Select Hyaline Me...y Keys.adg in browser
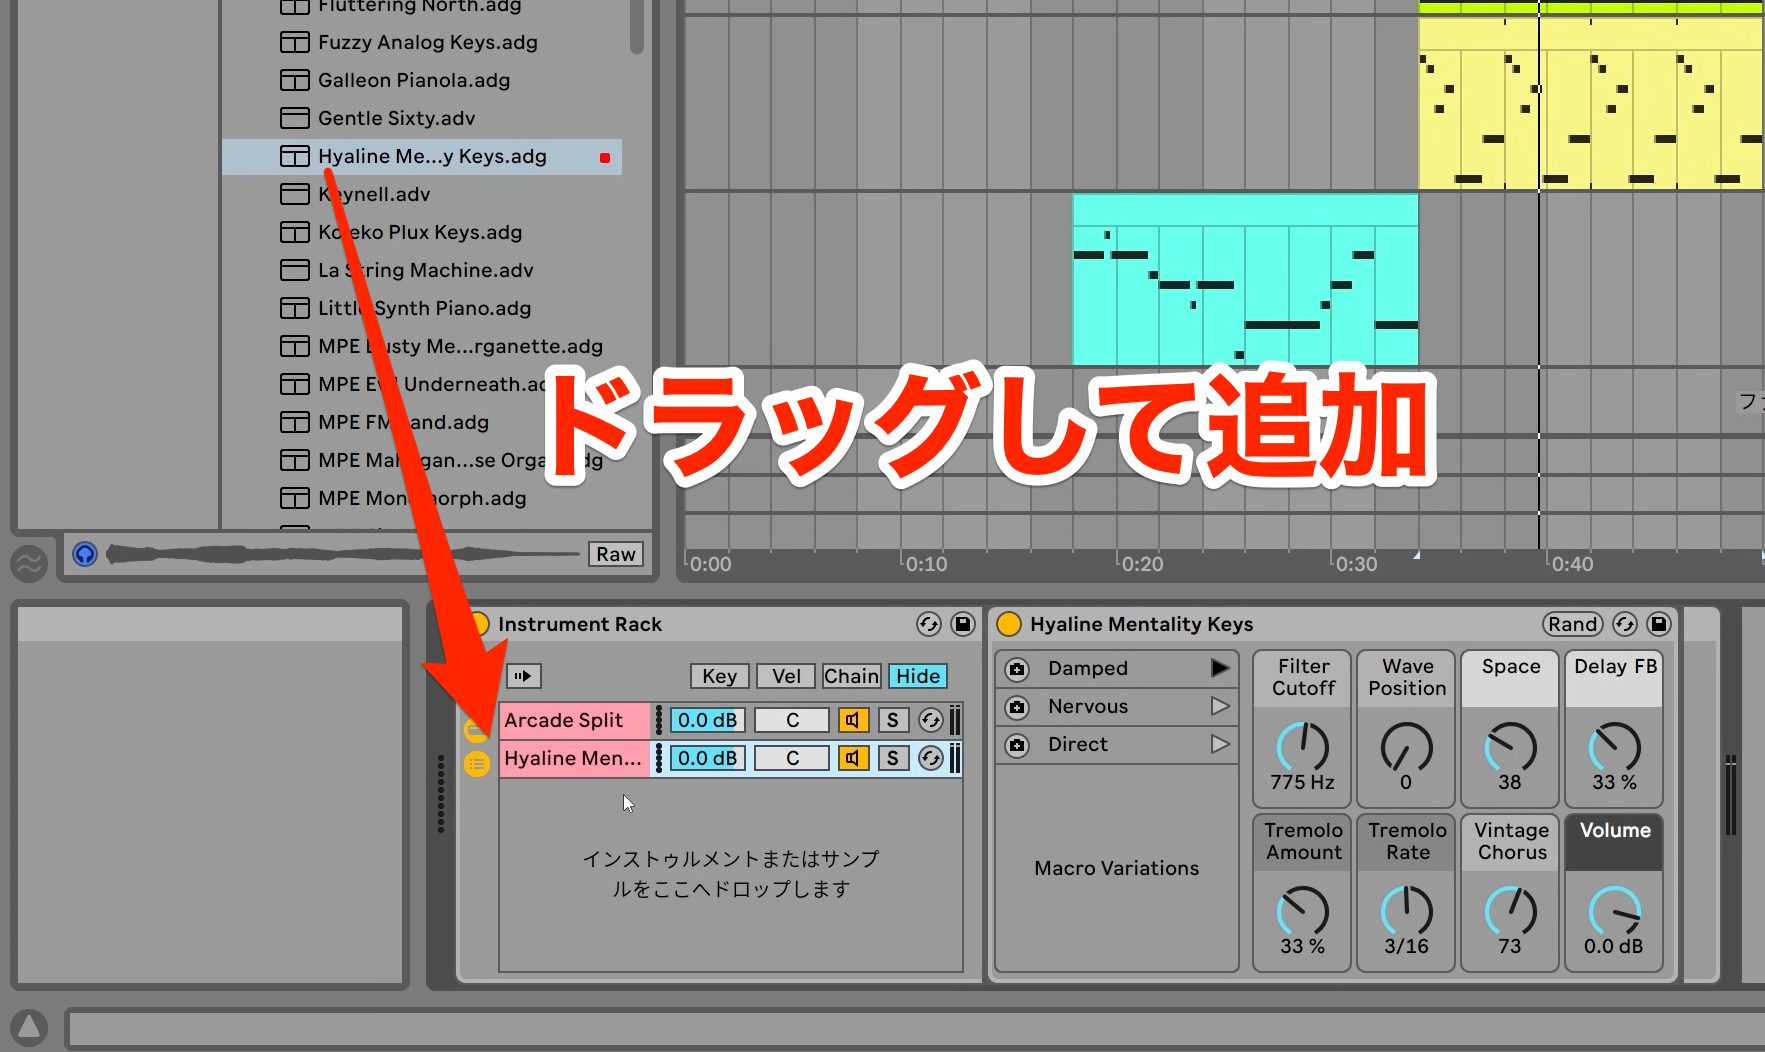The height and width of the screenshot is (1052, 1765). pos(422,157)
